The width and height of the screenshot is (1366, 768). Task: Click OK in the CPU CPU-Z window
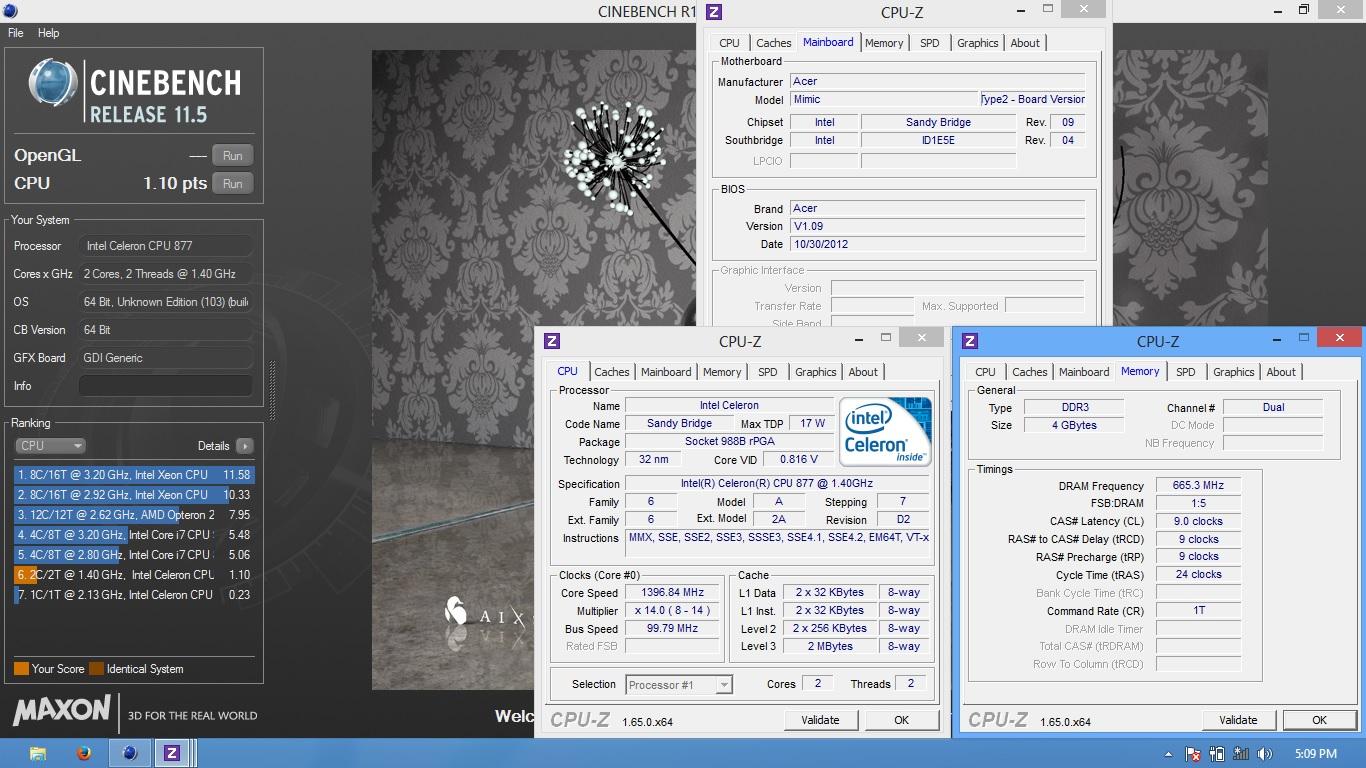(901, 720)
